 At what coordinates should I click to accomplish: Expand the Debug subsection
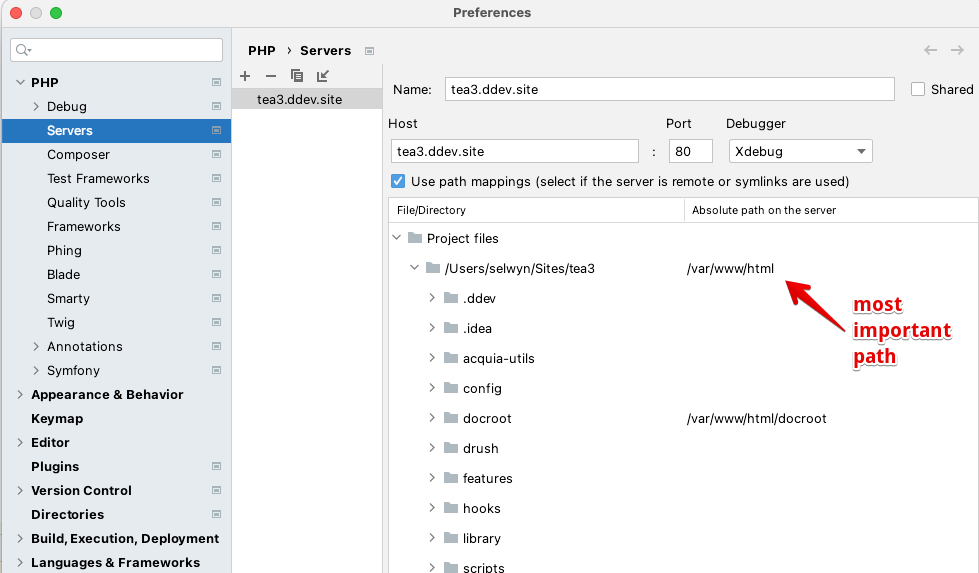36,106
